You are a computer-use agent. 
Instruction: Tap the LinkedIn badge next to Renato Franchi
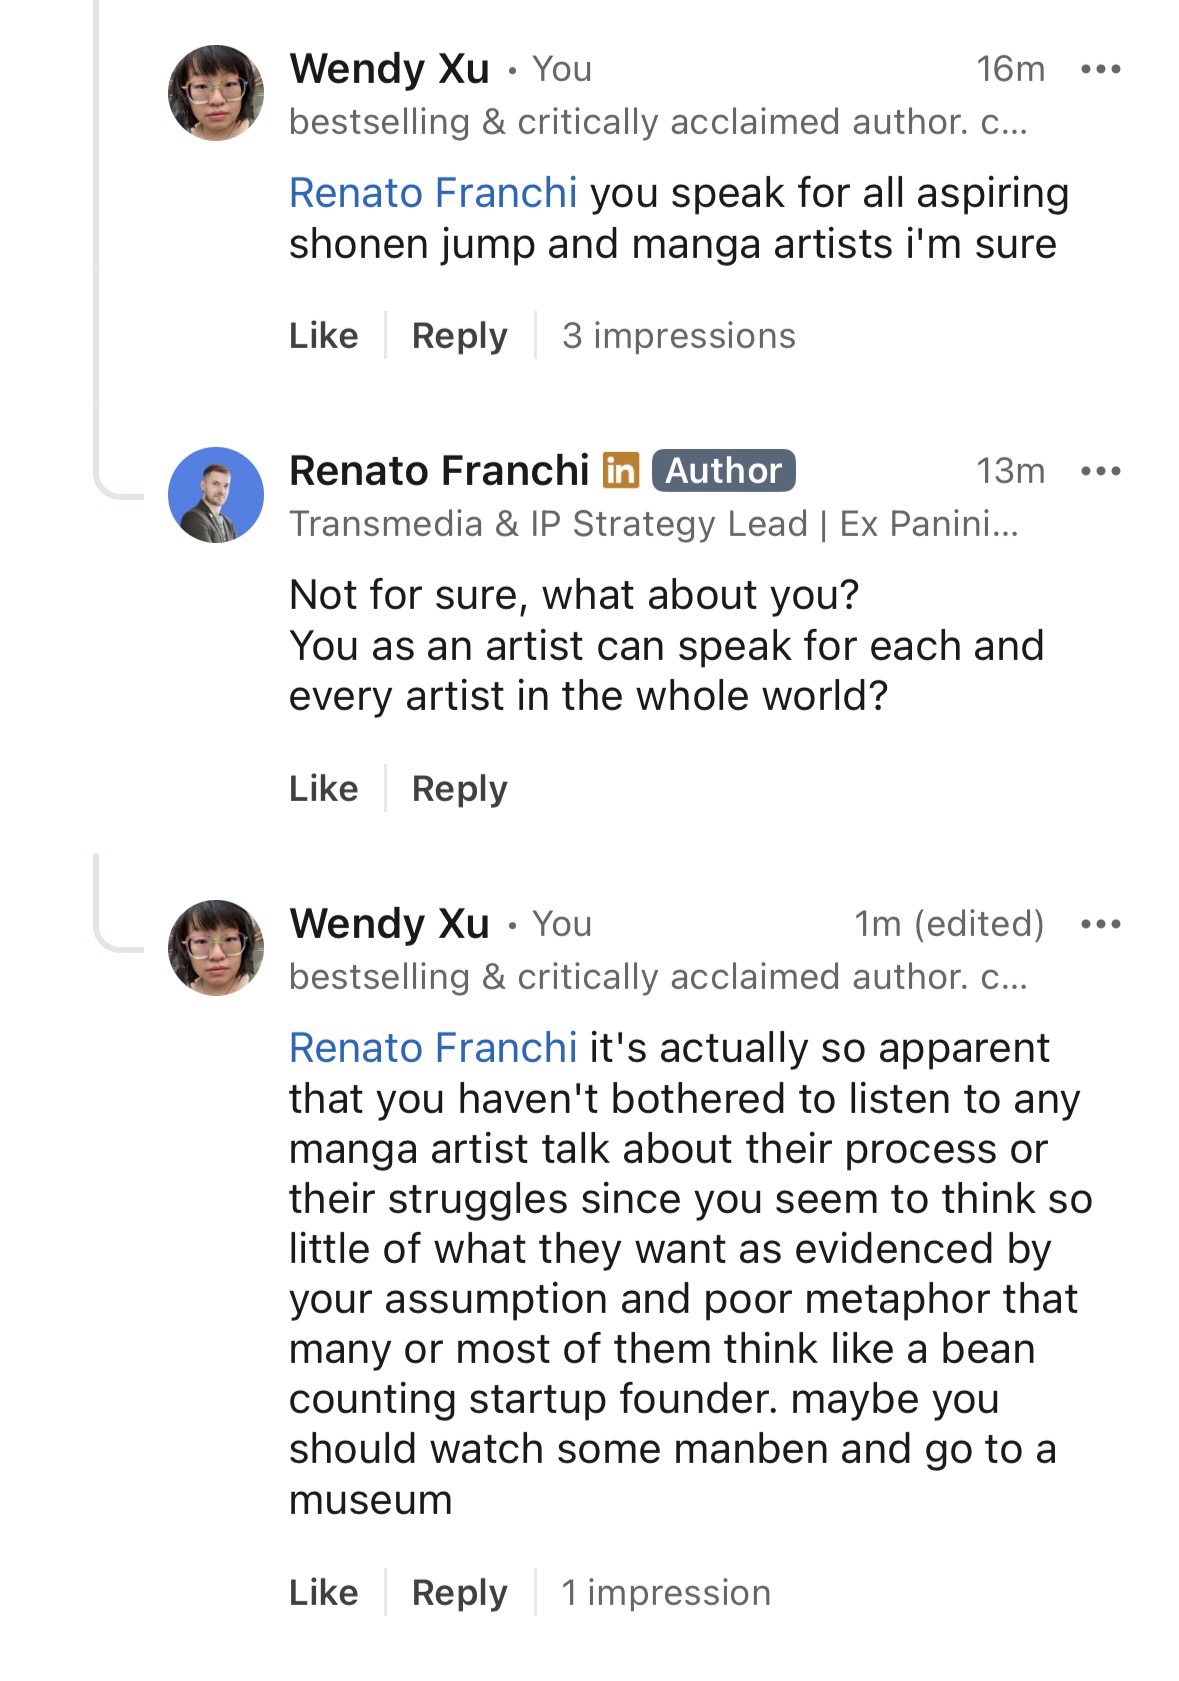[621, 470]
